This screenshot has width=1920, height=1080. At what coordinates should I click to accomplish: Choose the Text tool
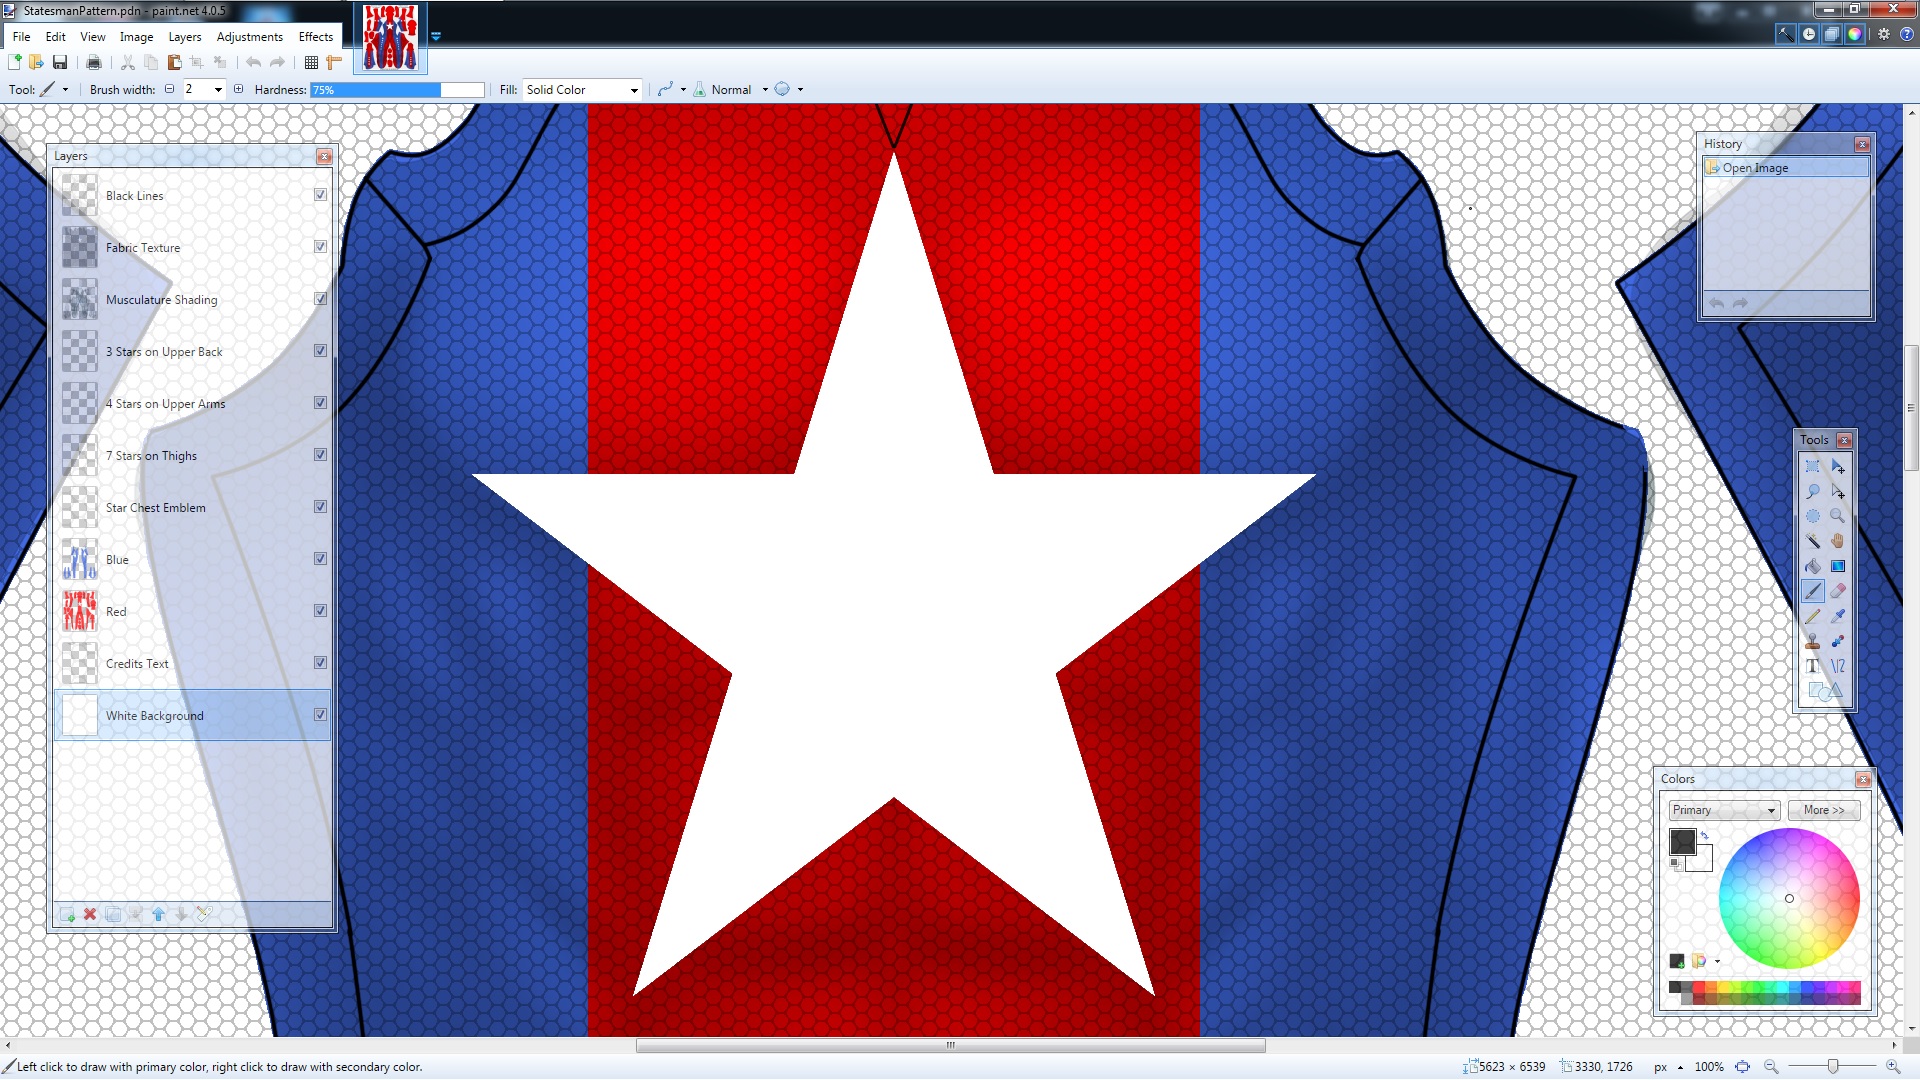tap(1812, 666)
